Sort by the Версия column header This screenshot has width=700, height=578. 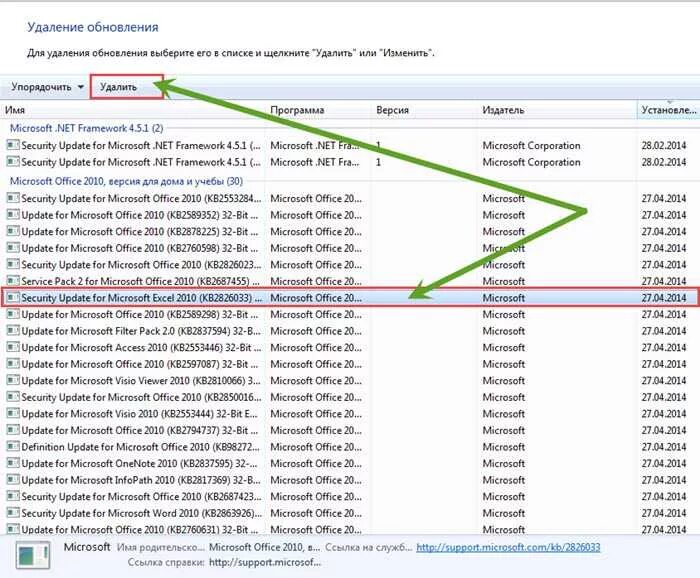(425, 110)
